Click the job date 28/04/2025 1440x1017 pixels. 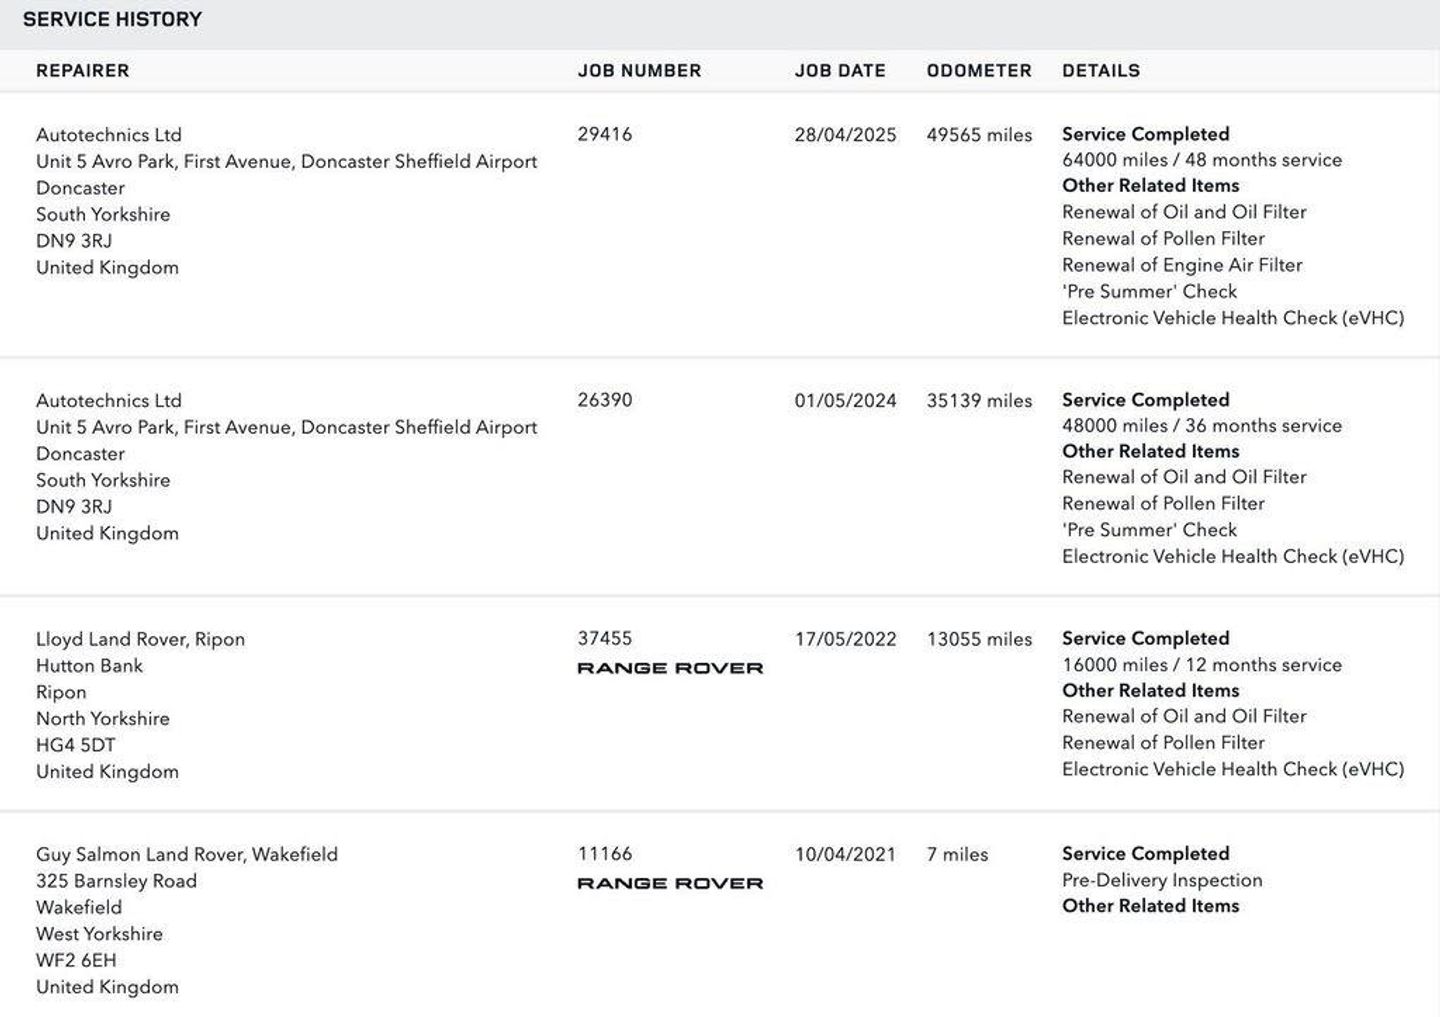coord(845,135)
